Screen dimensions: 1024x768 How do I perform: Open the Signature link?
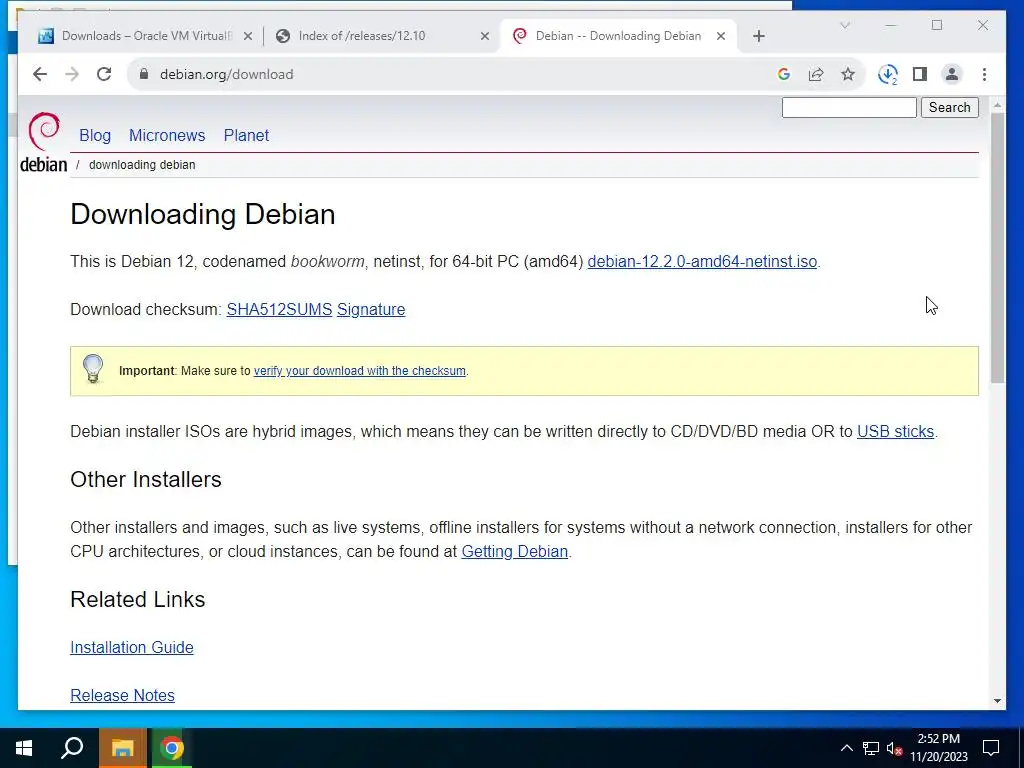coord(371,310)
